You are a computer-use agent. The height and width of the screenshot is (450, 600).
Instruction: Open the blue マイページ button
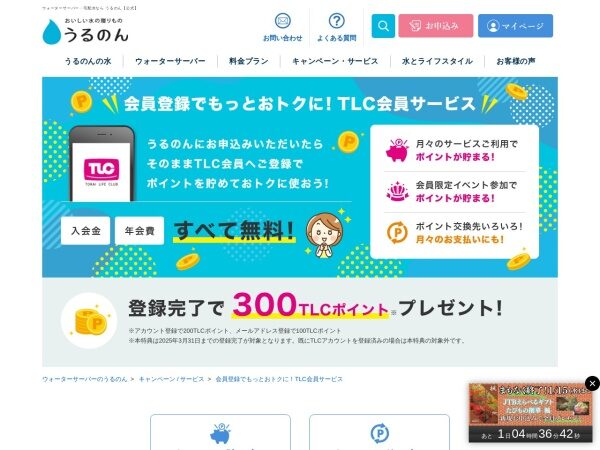[515, 26]
